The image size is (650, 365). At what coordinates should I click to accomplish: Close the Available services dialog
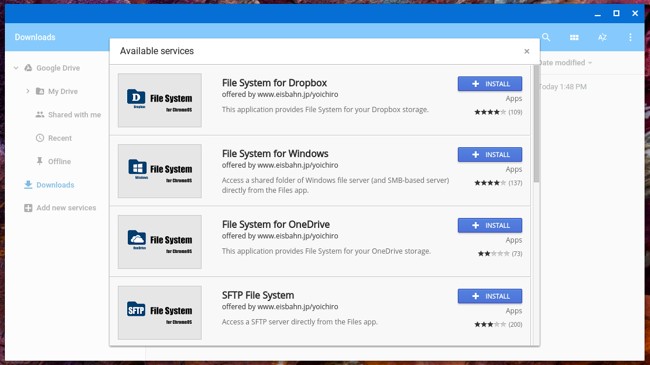526,51
